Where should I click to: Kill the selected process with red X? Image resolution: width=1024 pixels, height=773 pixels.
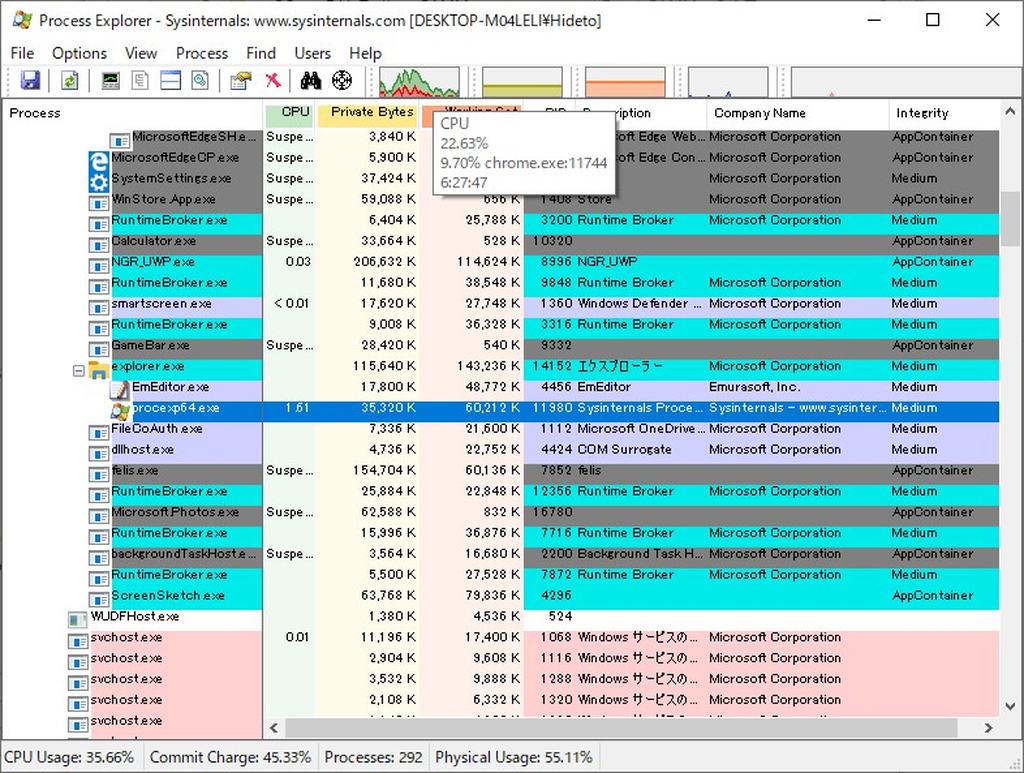tap(272, 80)
